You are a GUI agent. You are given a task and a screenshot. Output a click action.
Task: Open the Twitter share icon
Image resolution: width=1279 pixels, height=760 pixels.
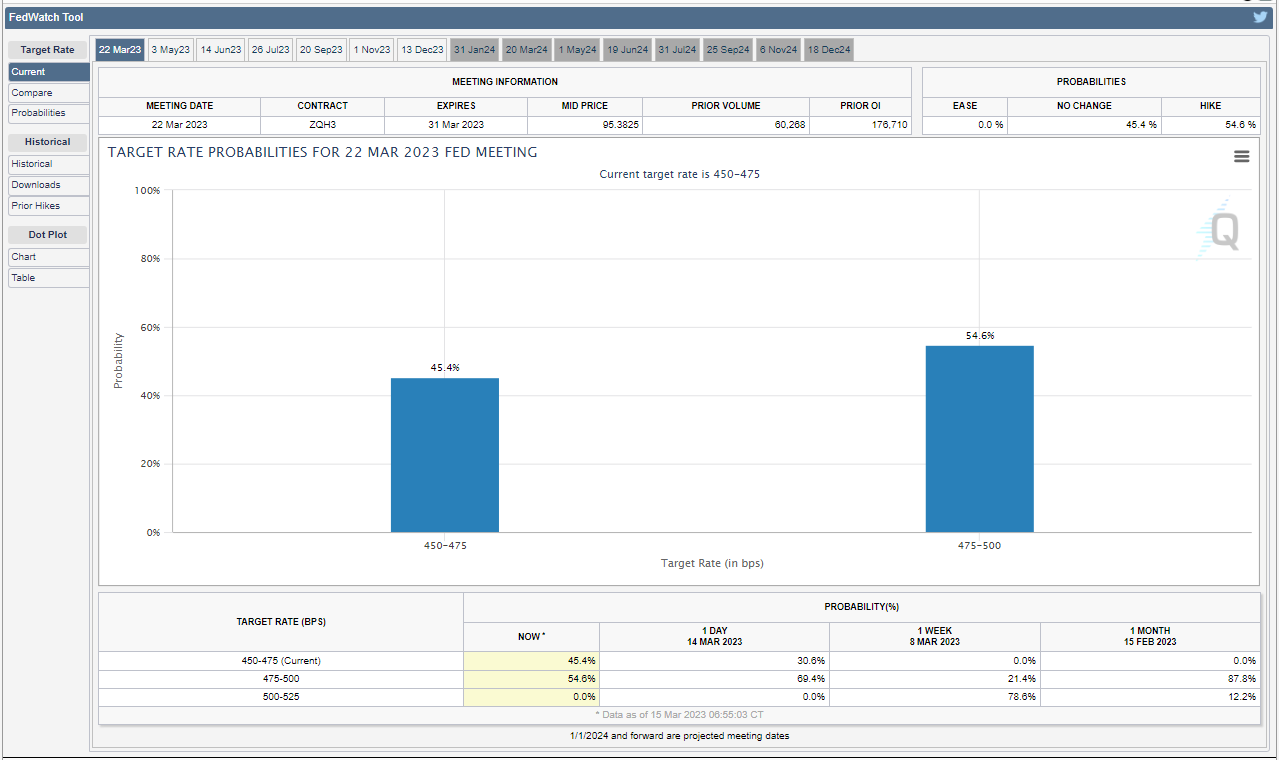click(1260, 17)
